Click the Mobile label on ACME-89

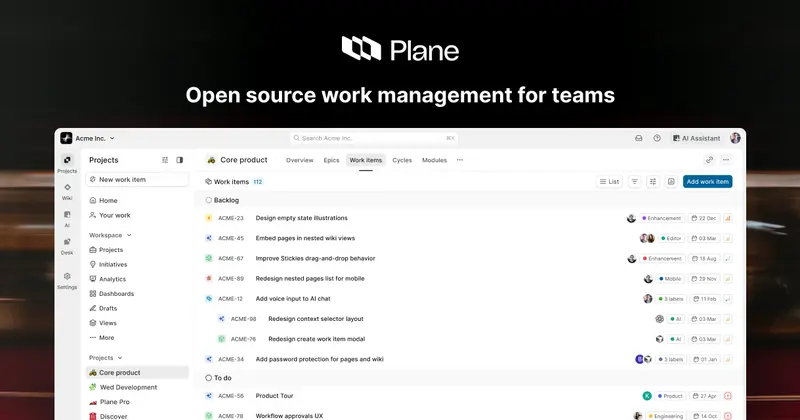pyautogui.click(x=670, y=279)
